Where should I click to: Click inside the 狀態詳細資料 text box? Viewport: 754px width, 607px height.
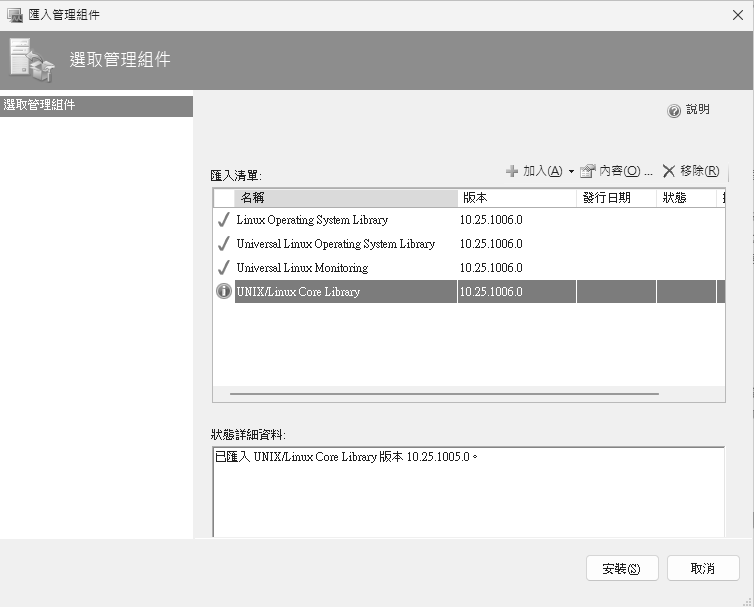point(468,492)
